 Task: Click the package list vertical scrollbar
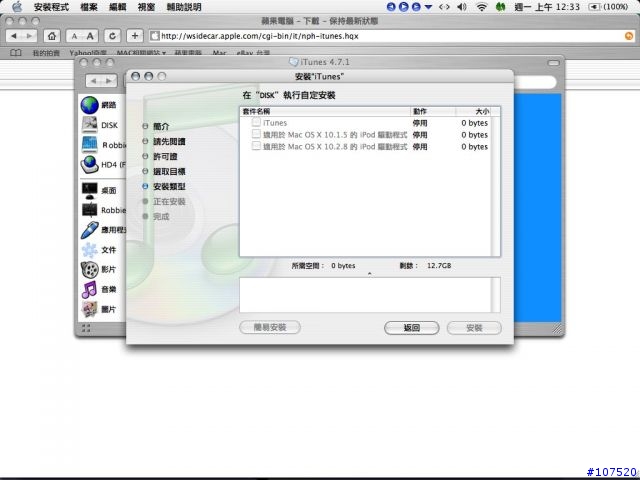495,186
